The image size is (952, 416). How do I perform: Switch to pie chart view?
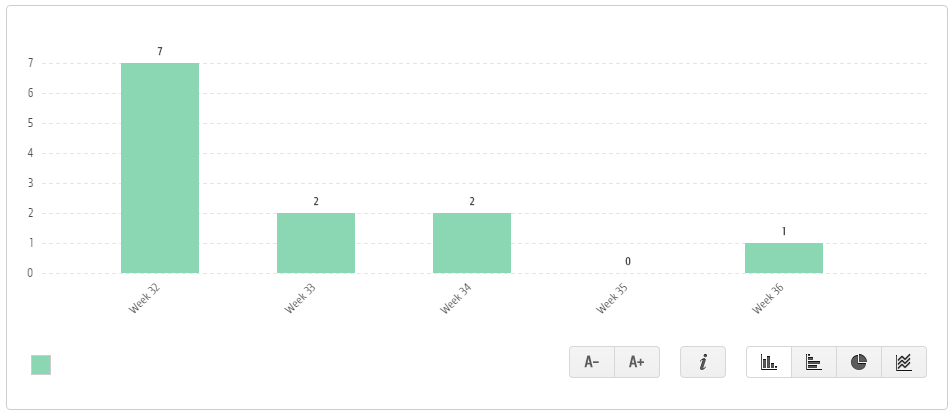click(x=858, y=362)
